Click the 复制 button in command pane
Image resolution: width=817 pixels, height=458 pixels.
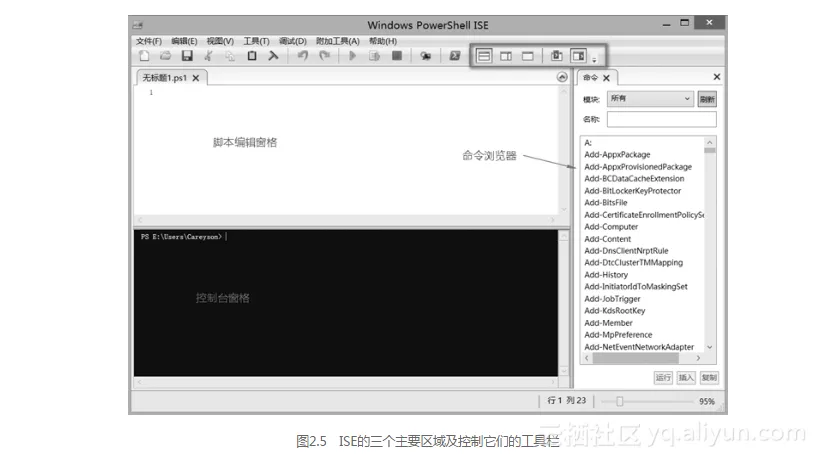tap(709, 377)
